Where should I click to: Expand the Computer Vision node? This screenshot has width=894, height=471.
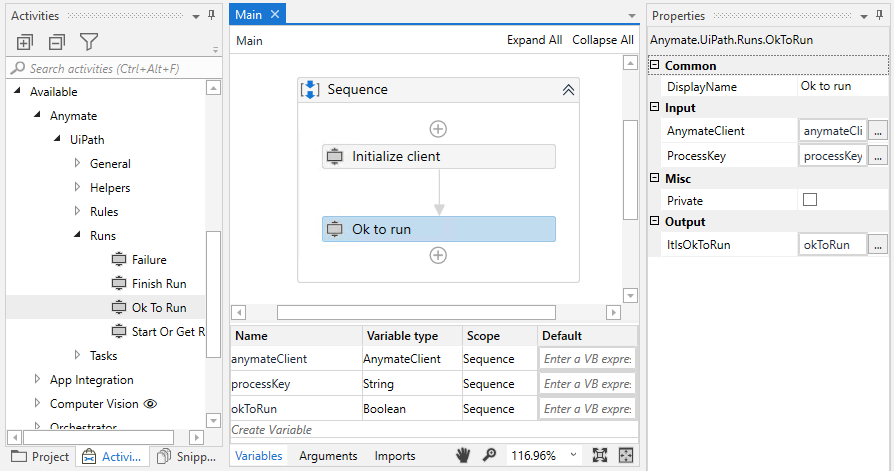pyautogui.click(x=38, y=403)
